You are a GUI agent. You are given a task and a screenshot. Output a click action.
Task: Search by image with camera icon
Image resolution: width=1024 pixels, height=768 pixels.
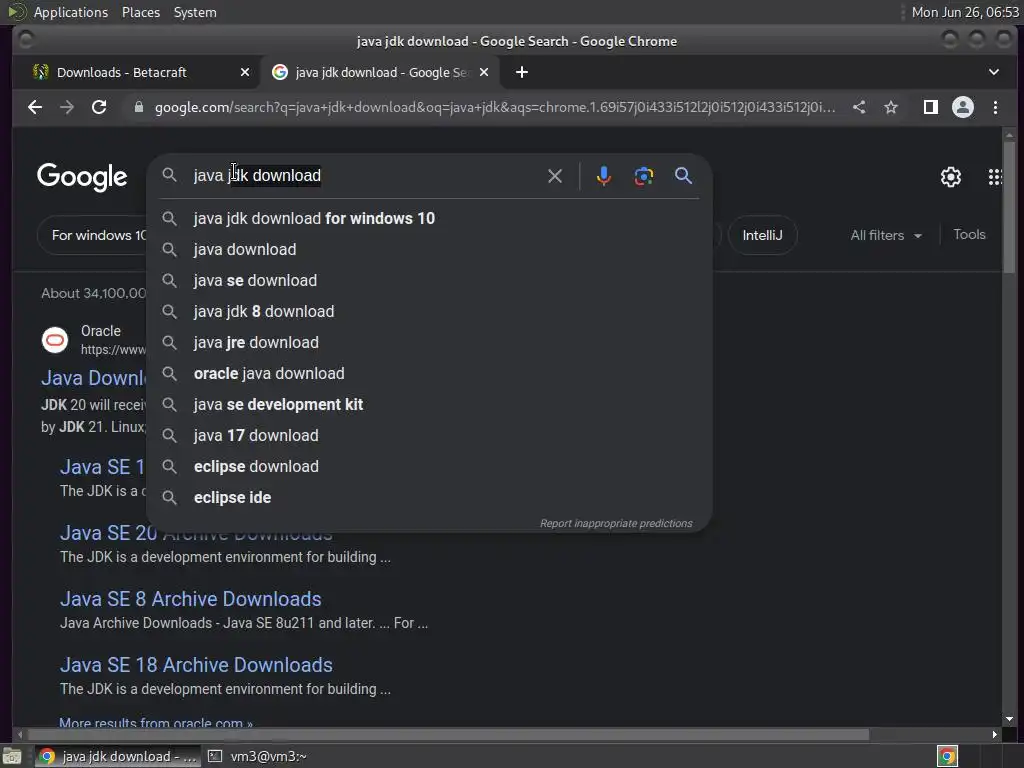coord(644,176)
